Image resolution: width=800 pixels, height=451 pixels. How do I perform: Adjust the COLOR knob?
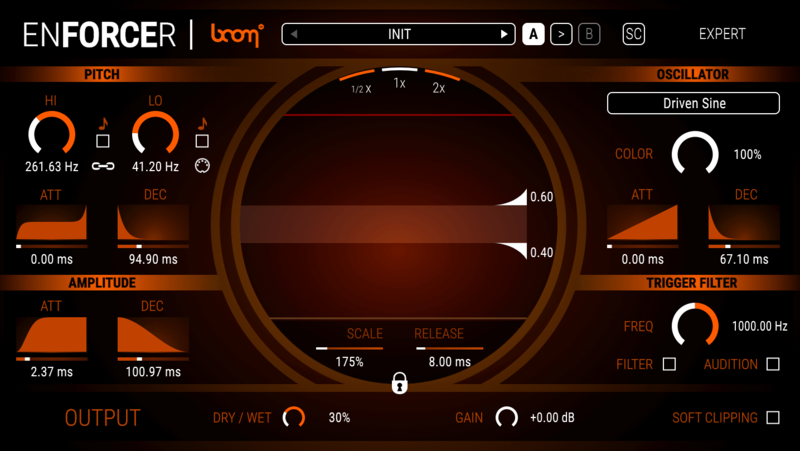tap(695, 154)
